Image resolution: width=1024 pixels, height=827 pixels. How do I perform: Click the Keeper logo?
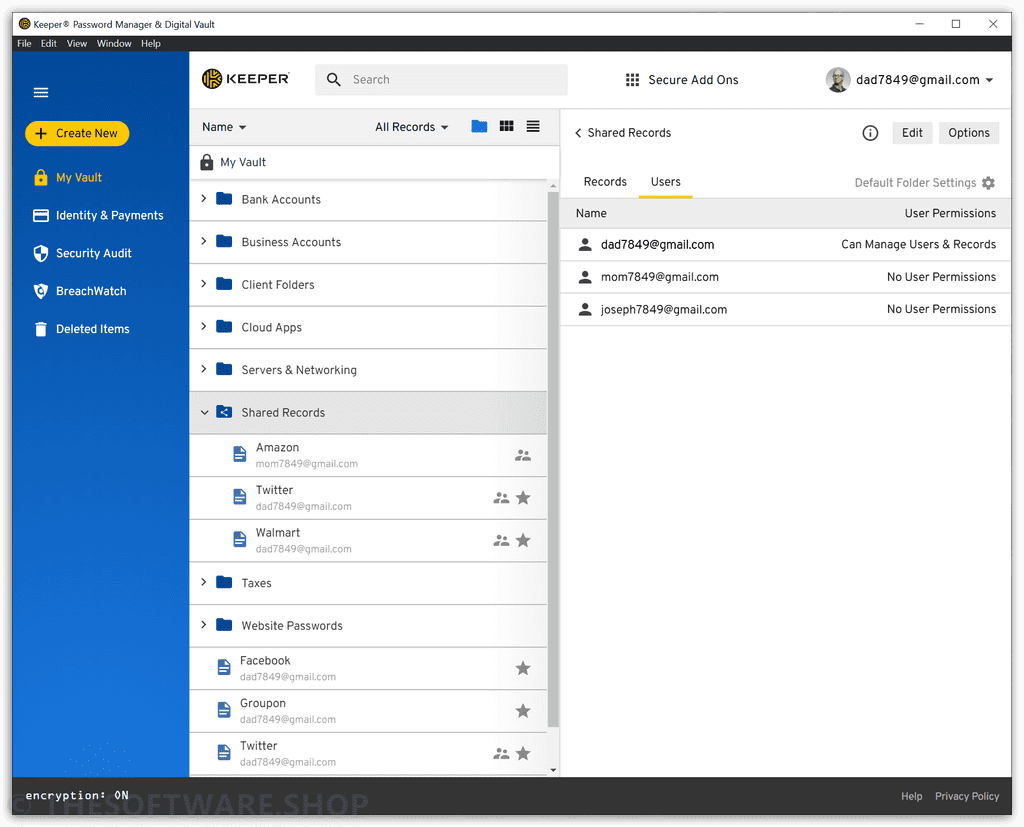(246, 79)
